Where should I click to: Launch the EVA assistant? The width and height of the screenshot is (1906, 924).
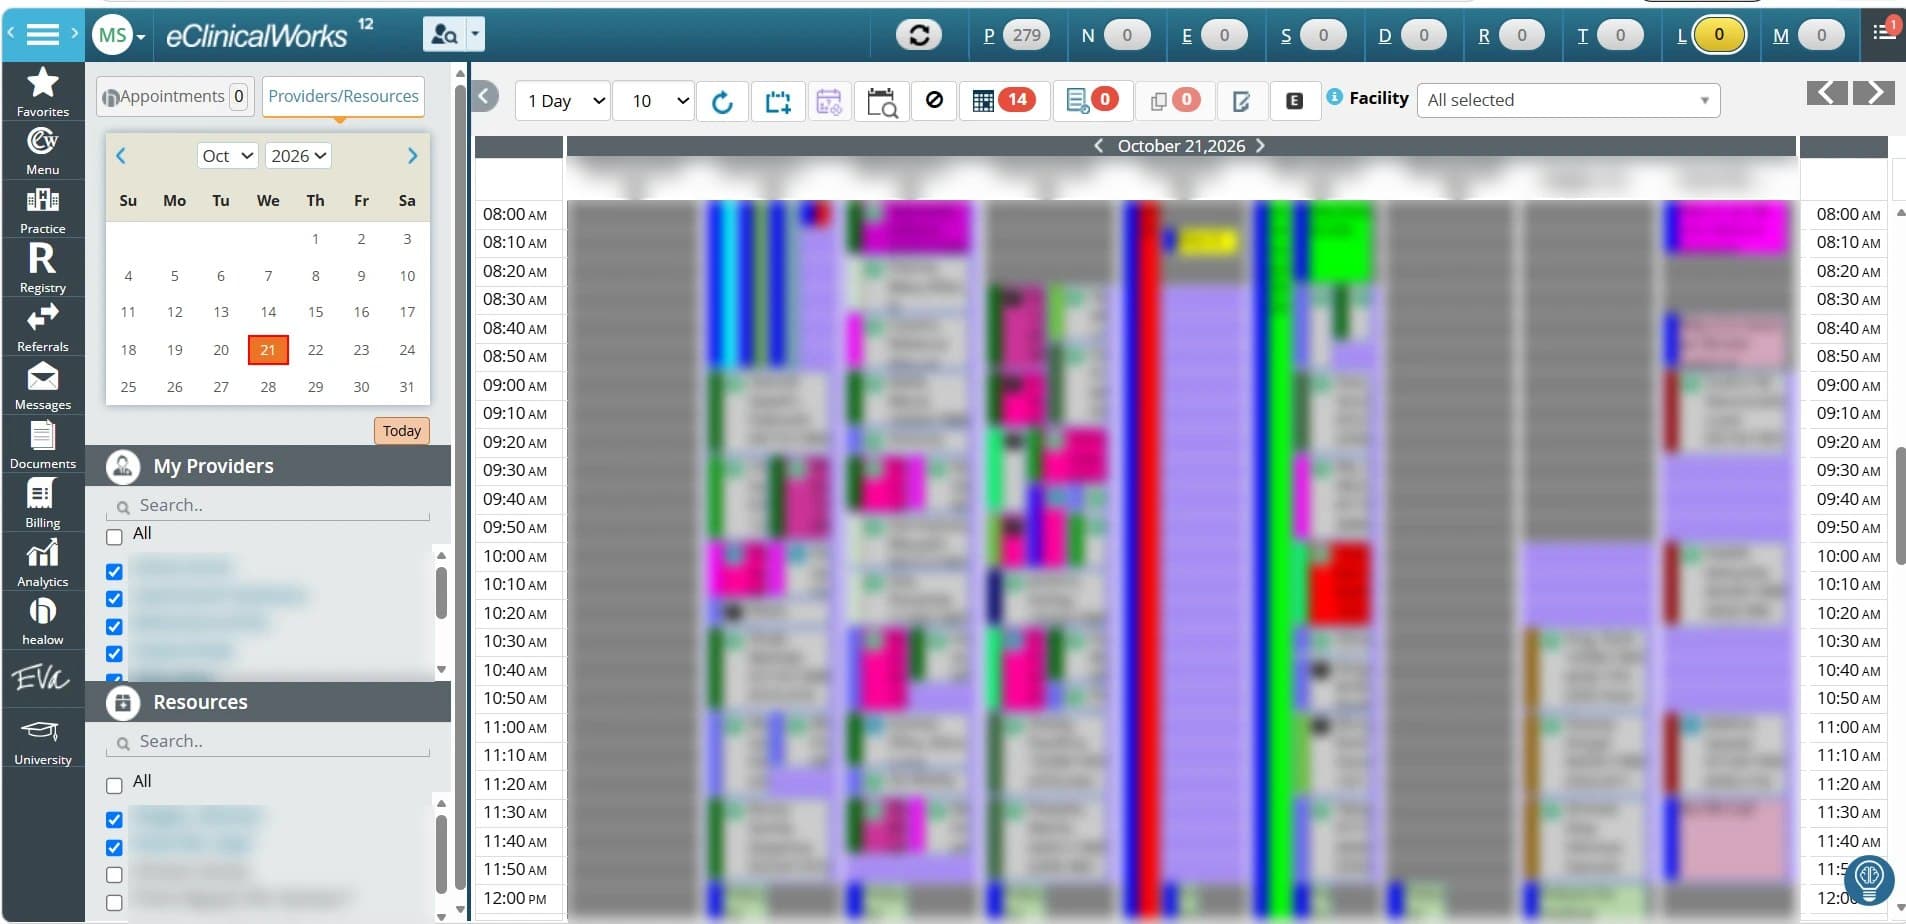(41, 678)
